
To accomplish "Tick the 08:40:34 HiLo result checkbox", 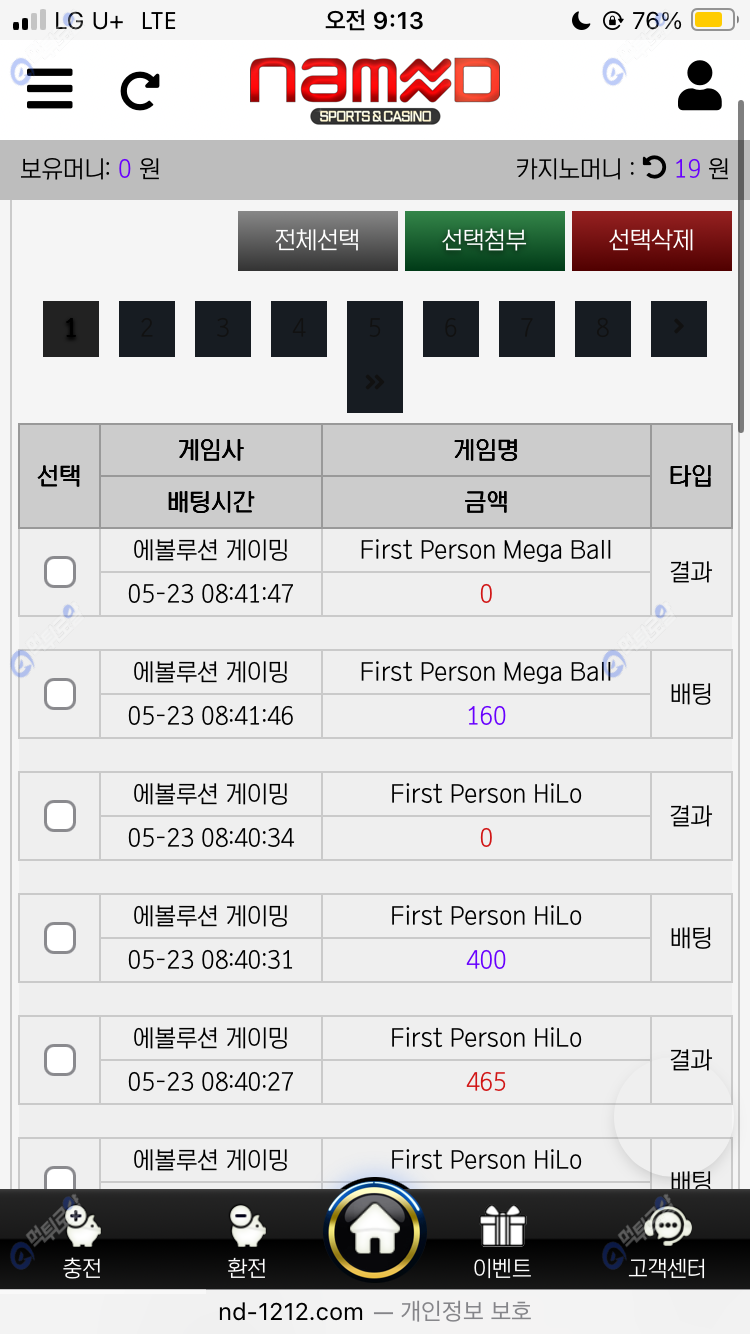I will point(60,816).
